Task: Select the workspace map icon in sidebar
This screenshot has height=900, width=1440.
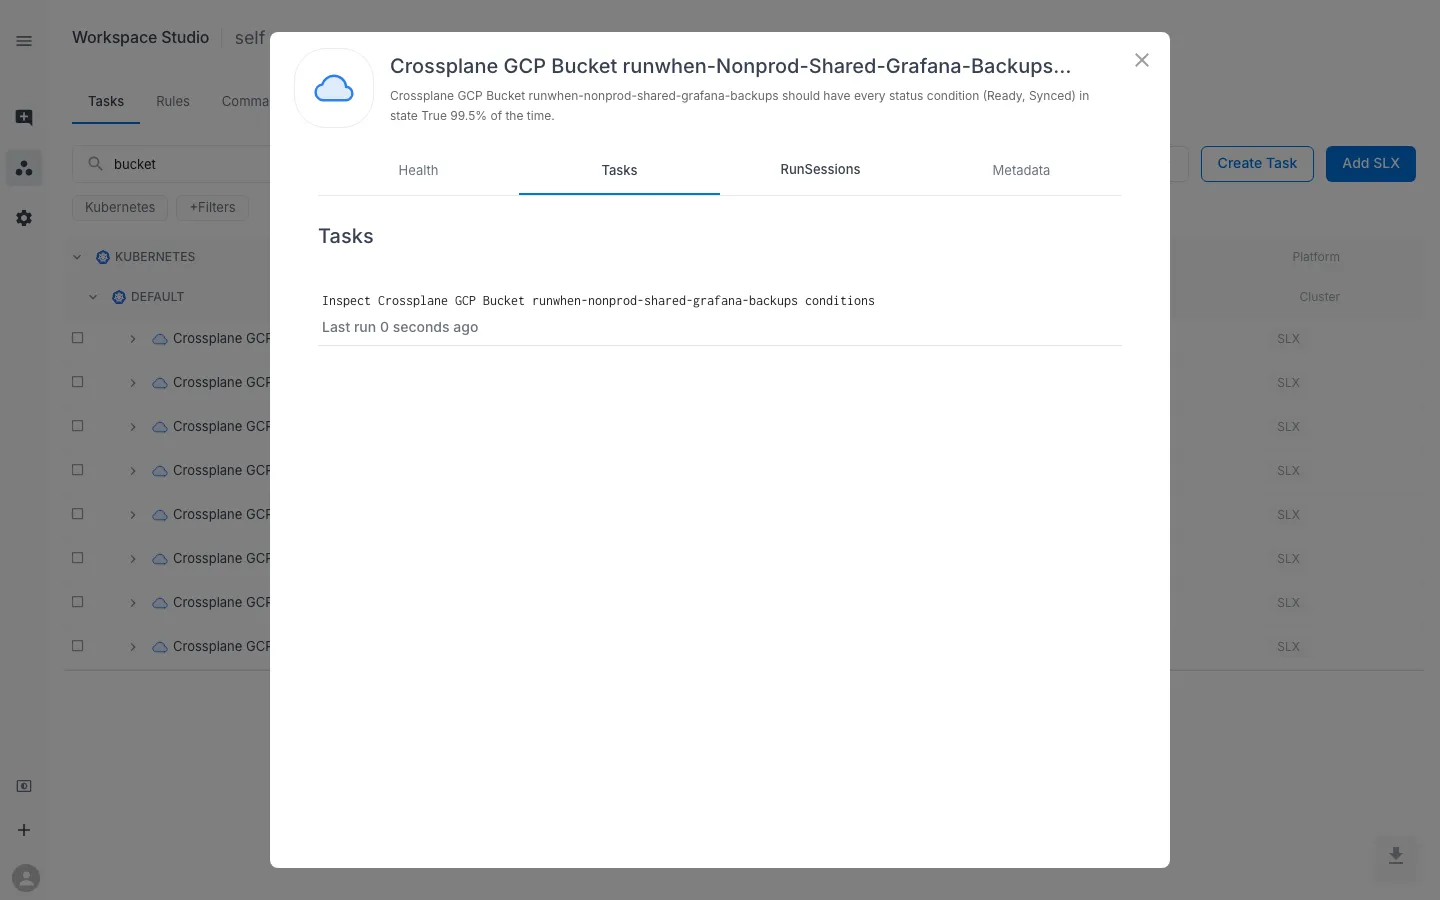Action: [x=24, y=168]
